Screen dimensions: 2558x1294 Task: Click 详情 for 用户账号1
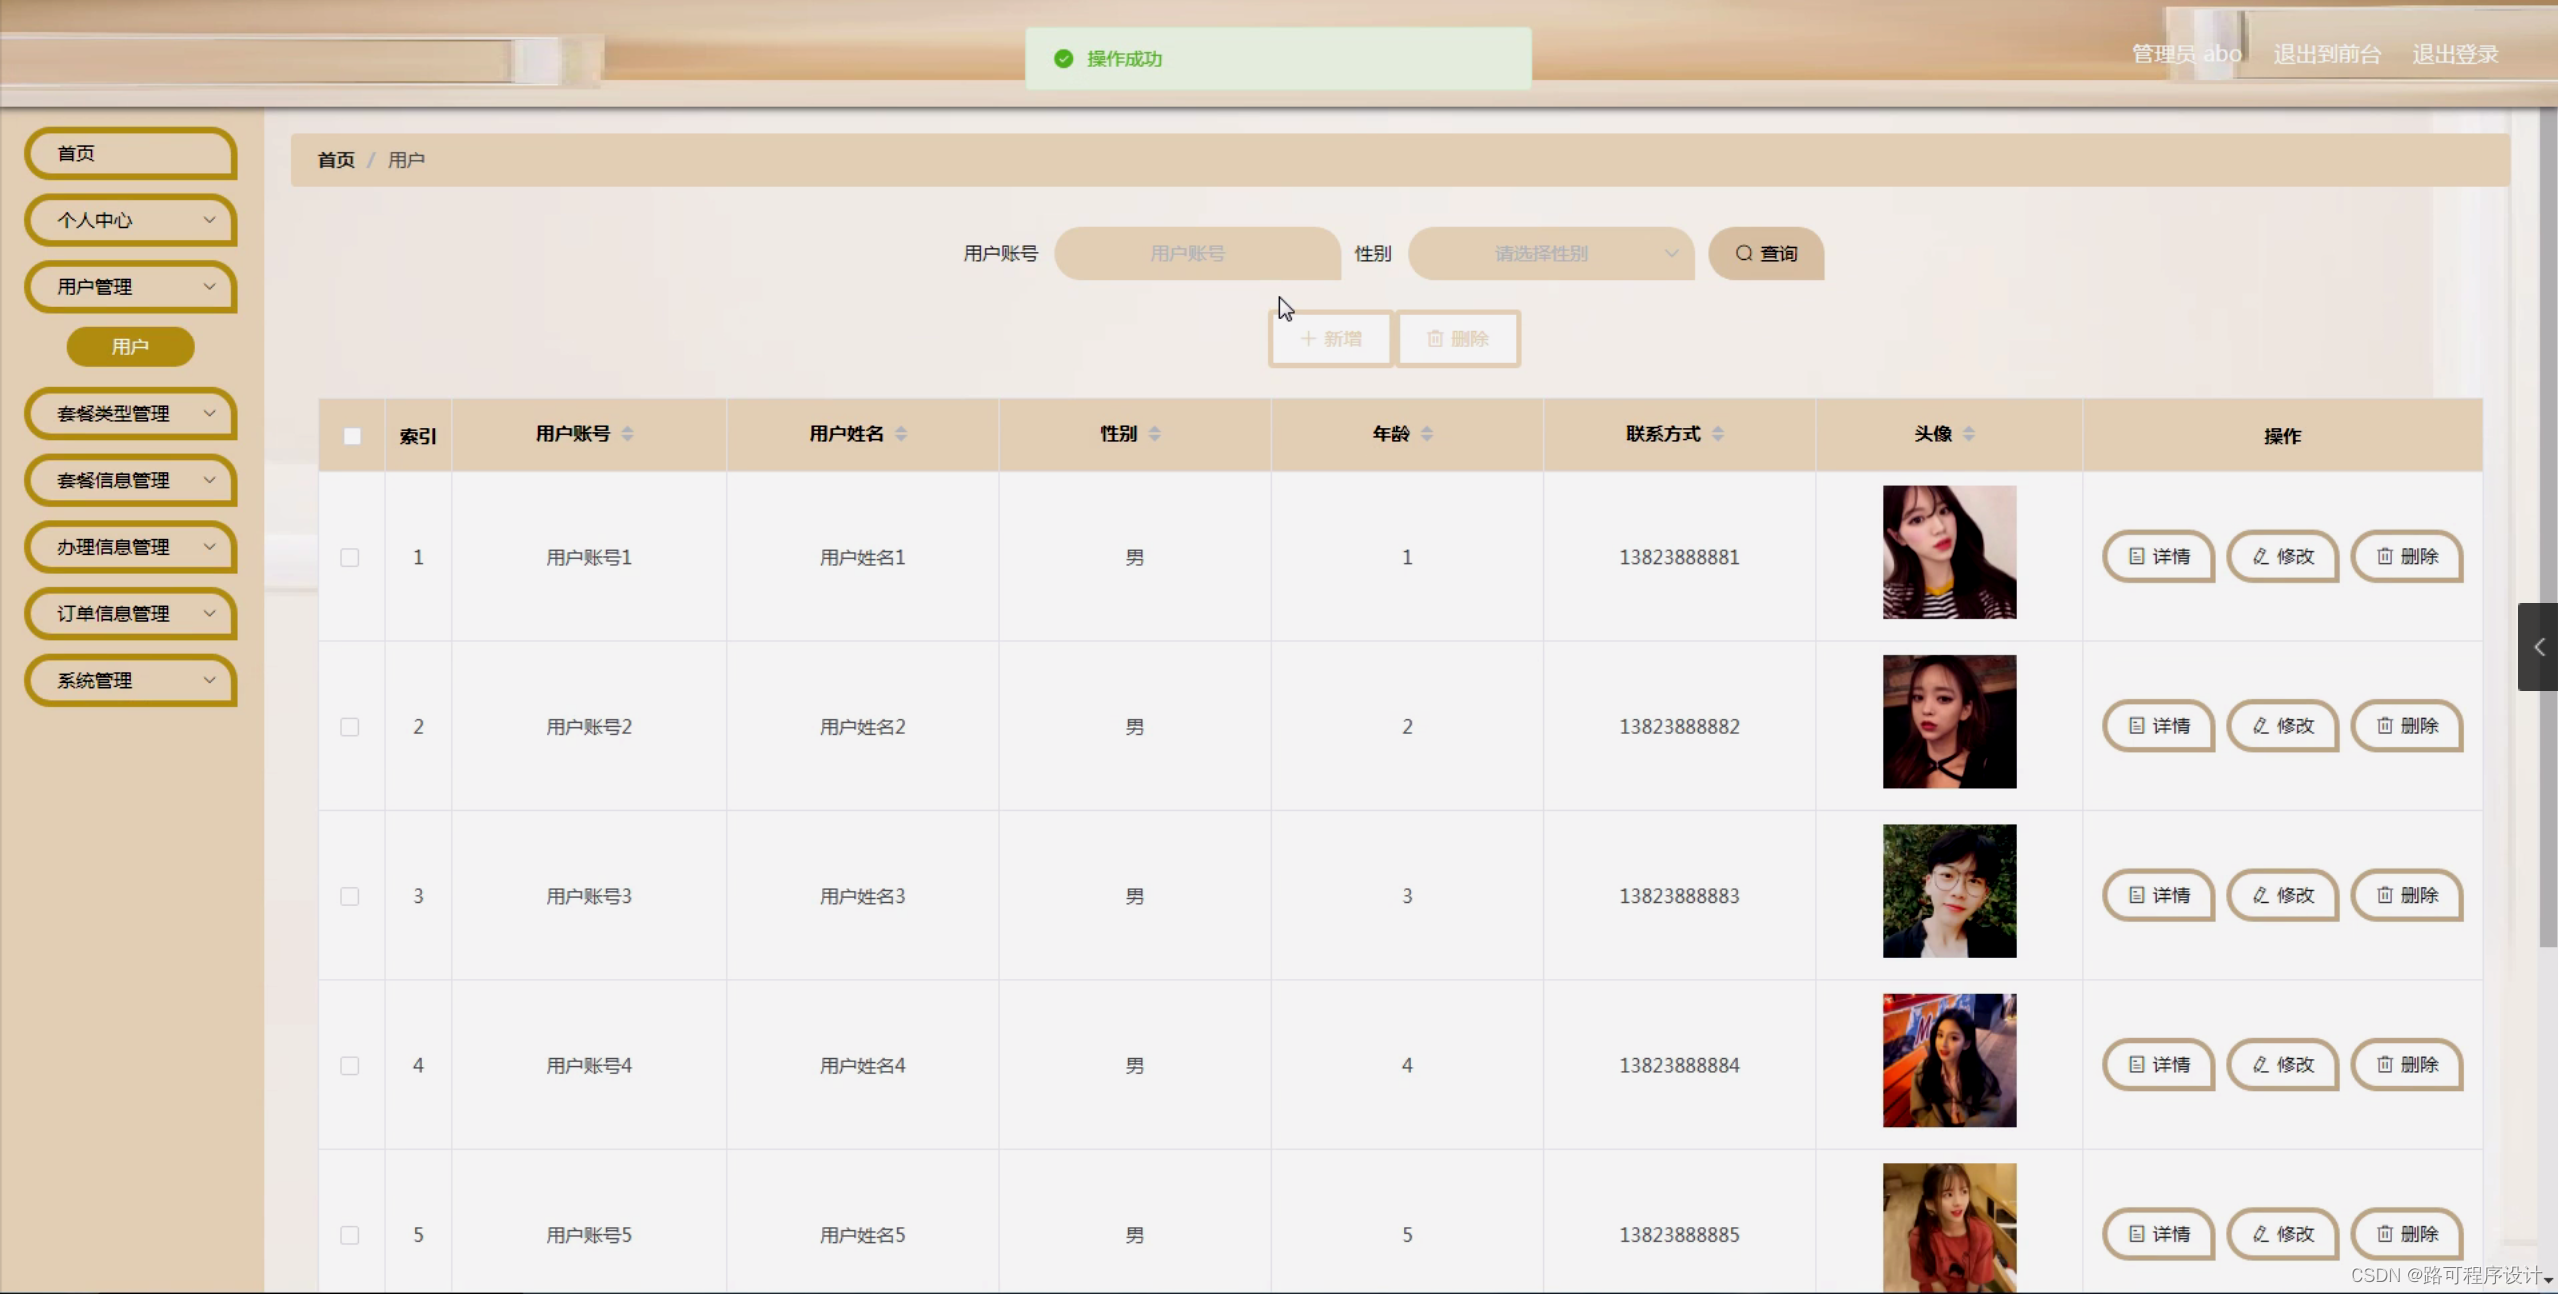[x=2158, y=557]
